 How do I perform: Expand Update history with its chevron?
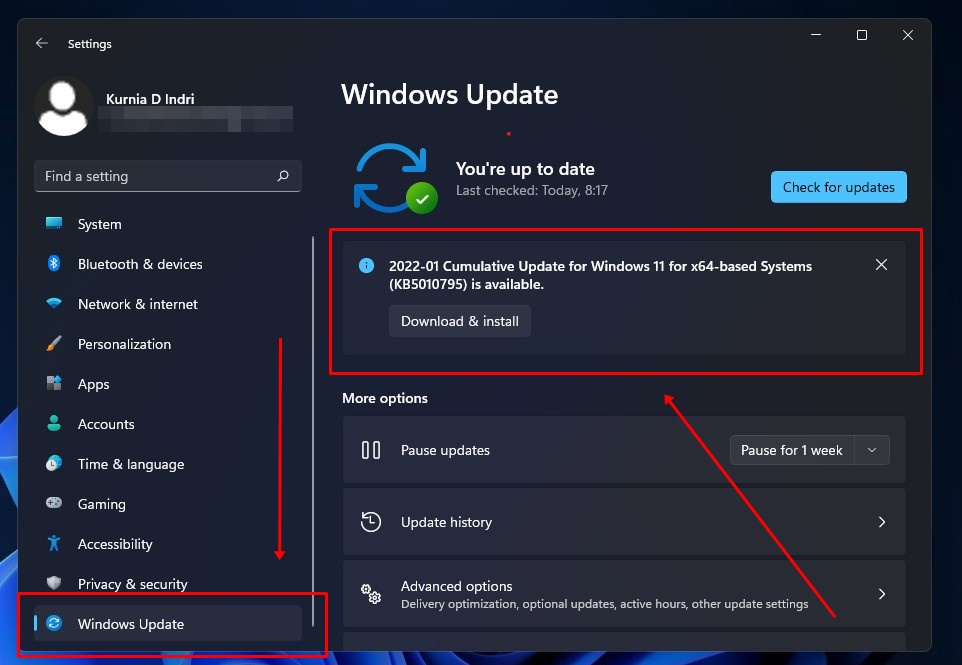881,522
